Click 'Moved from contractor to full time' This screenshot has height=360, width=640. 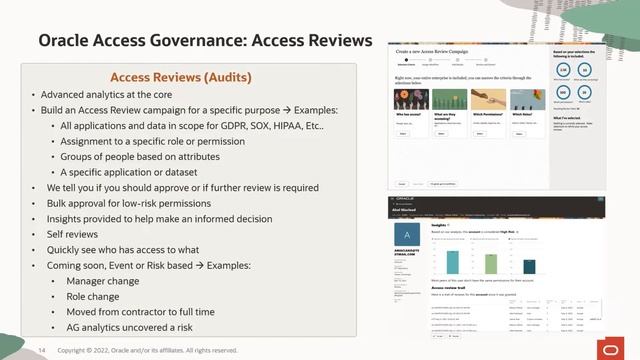(140, 312)
